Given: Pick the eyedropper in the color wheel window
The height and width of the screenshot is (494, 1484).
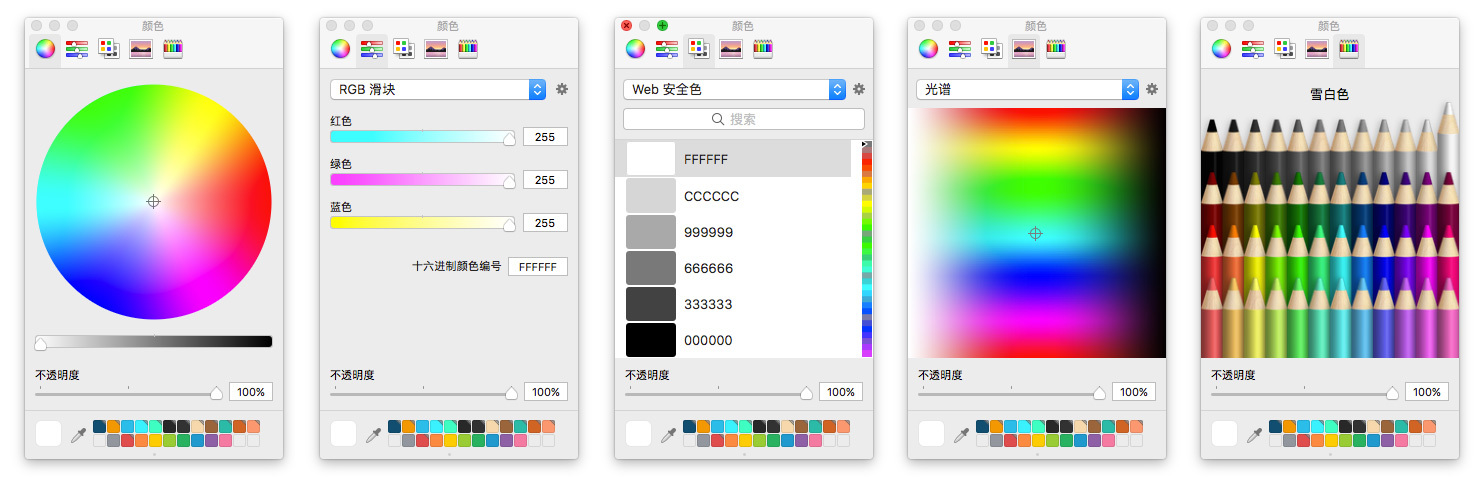Looking at the screenshot, I should click(78, 435).
